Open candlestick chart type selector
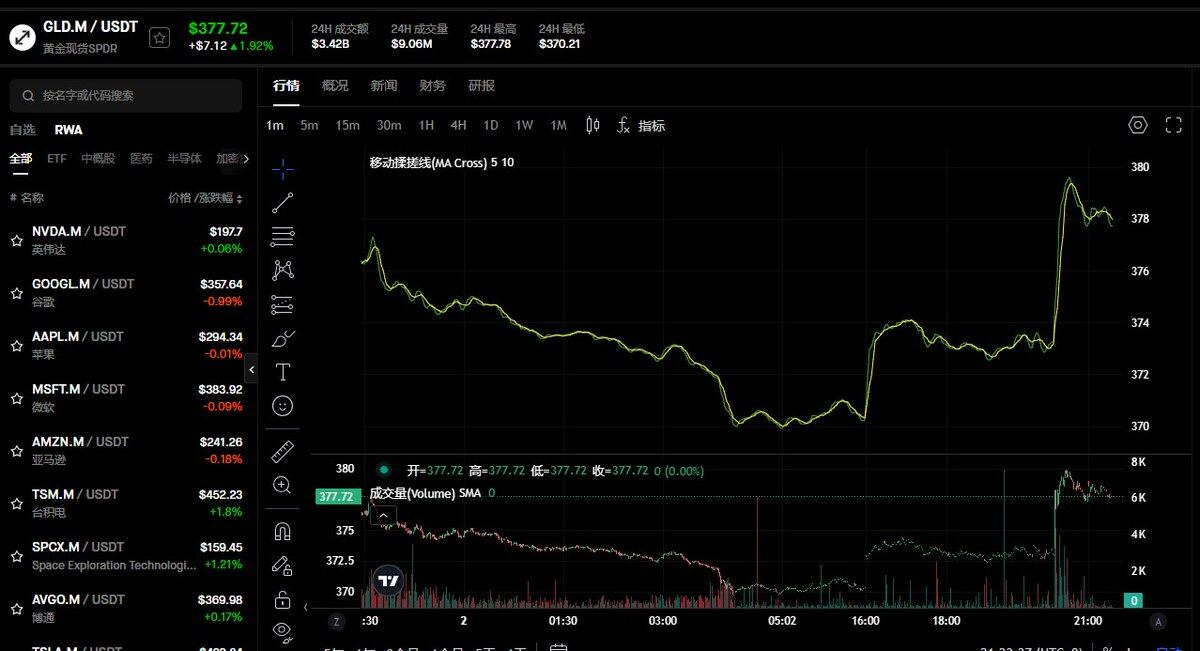Screen dimensions: 1200x651 (x=592, y=125)
